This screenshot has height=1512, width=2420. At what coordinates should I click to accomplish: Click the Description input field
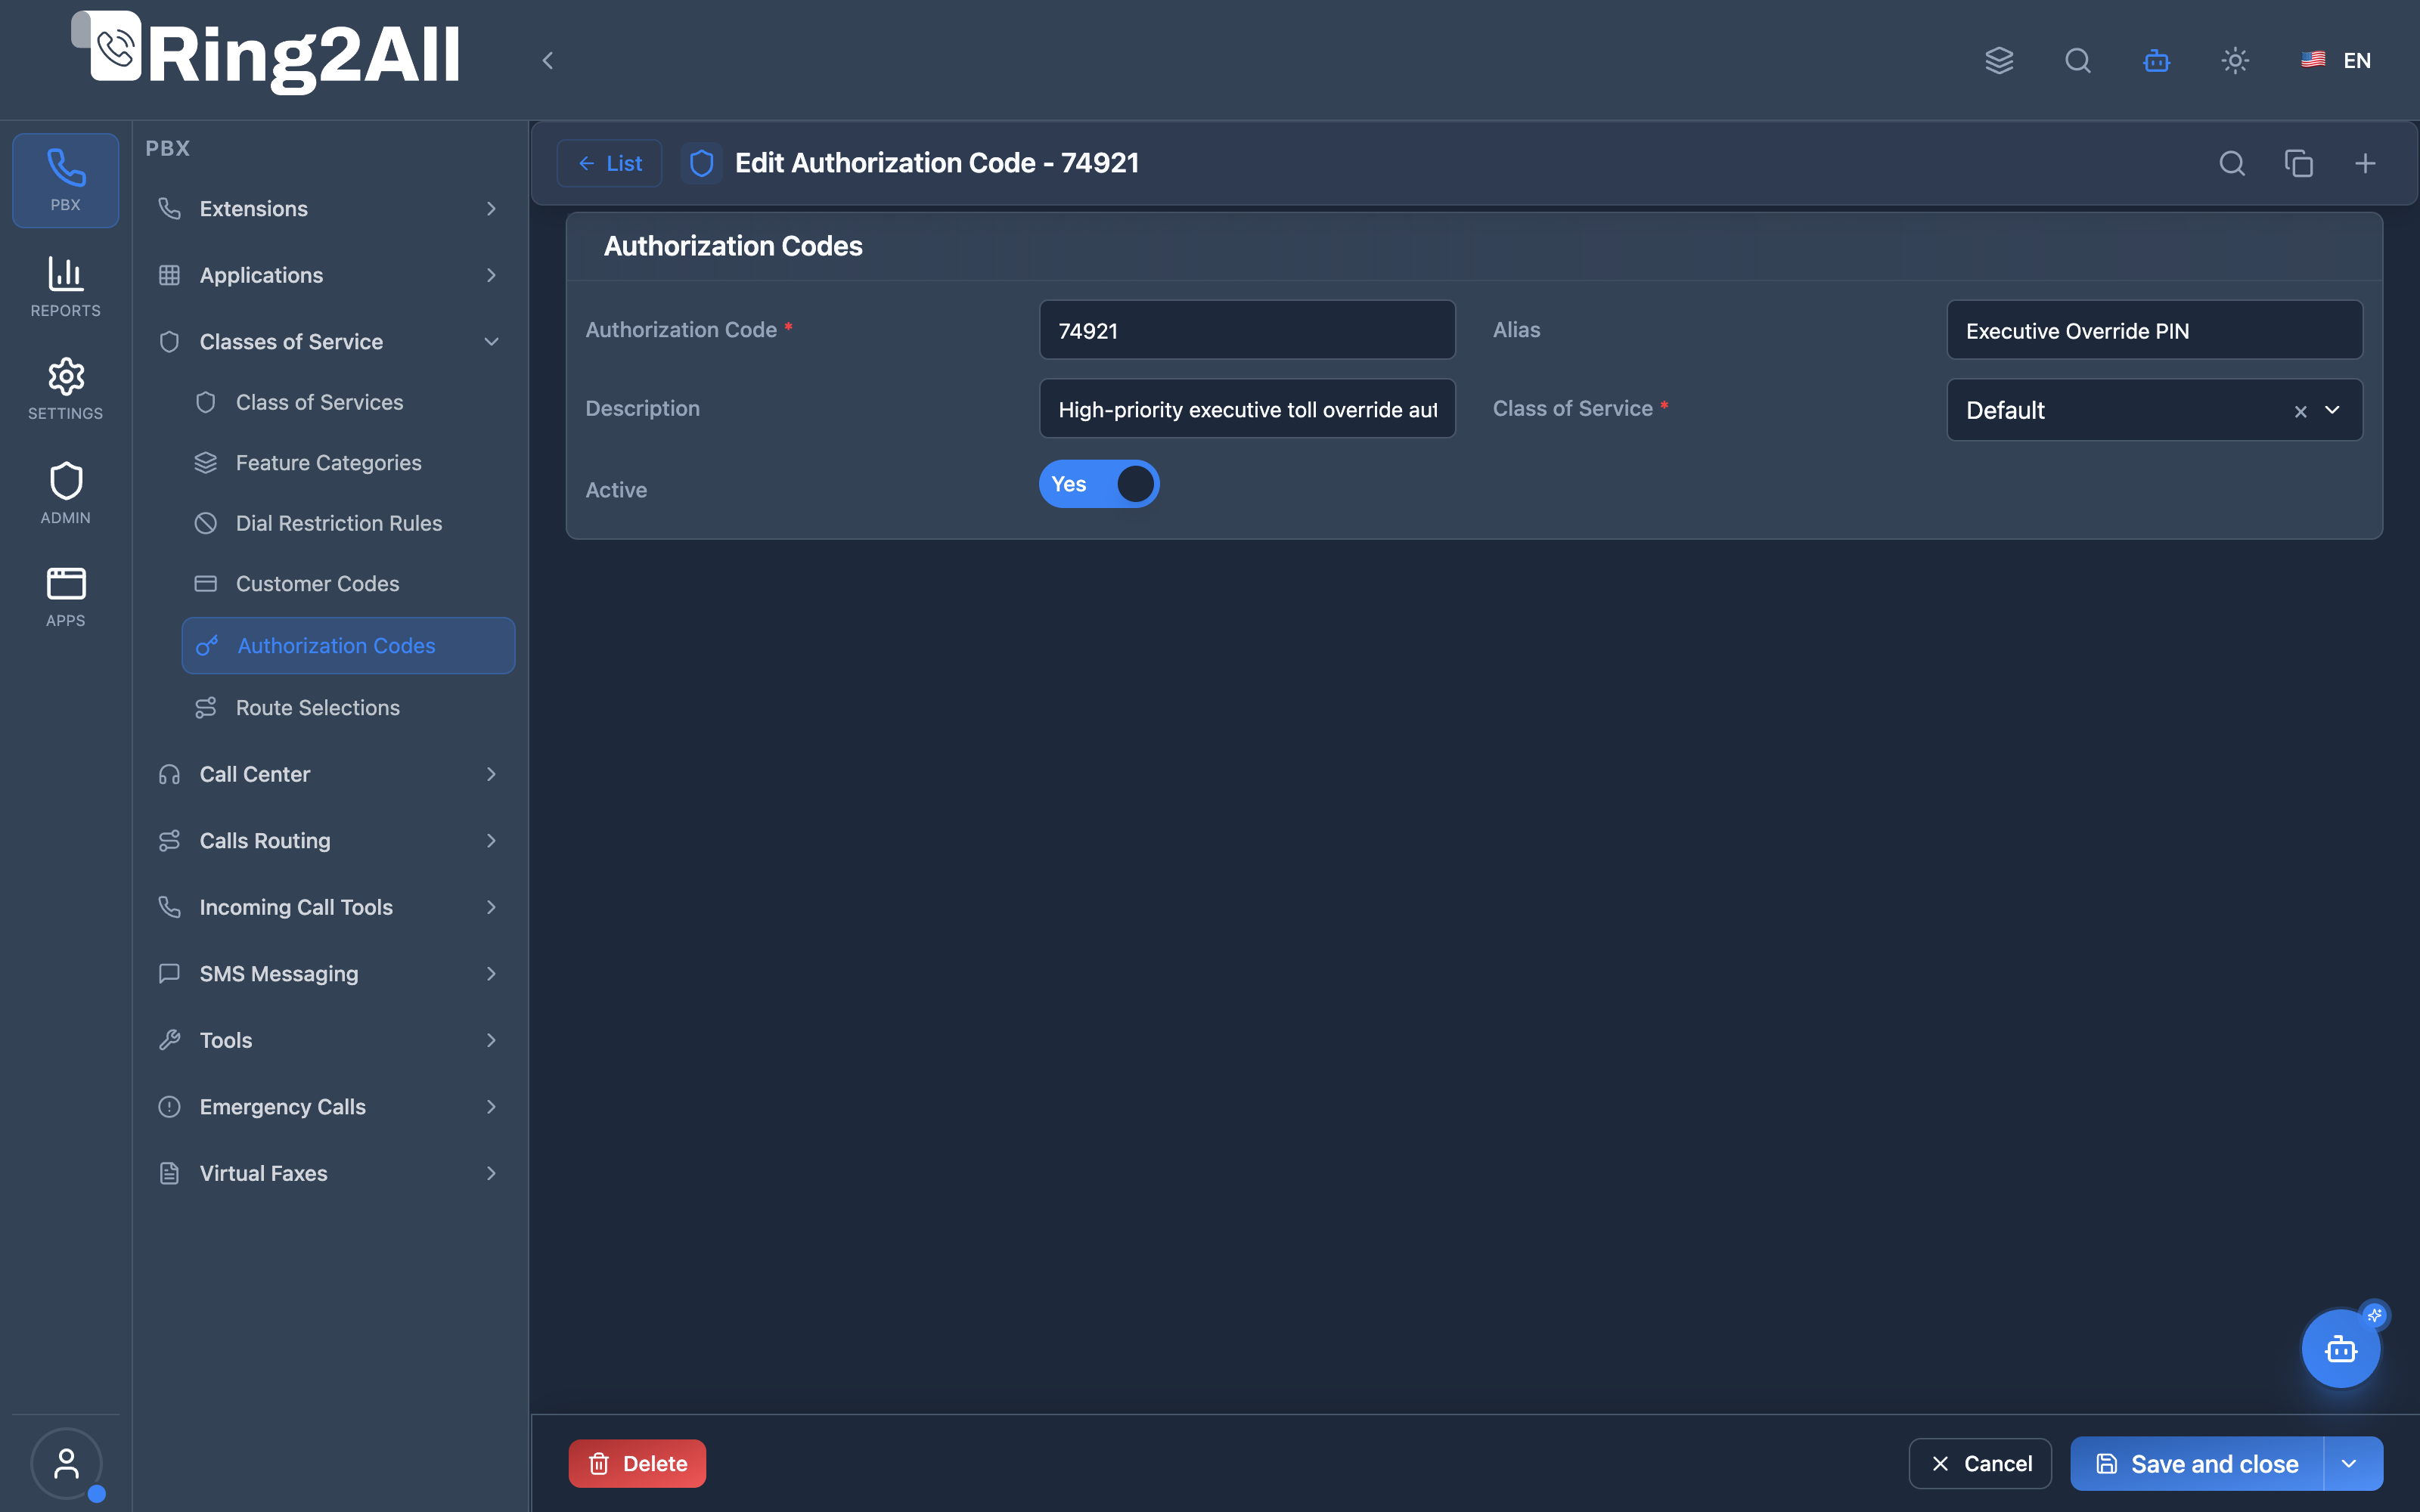point(1247,409)
